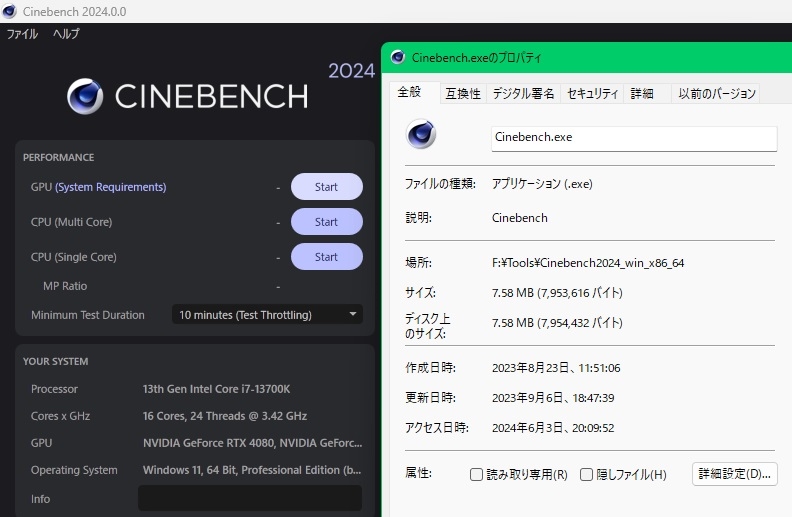Switch to the 互換性 tab

(463, 93)
